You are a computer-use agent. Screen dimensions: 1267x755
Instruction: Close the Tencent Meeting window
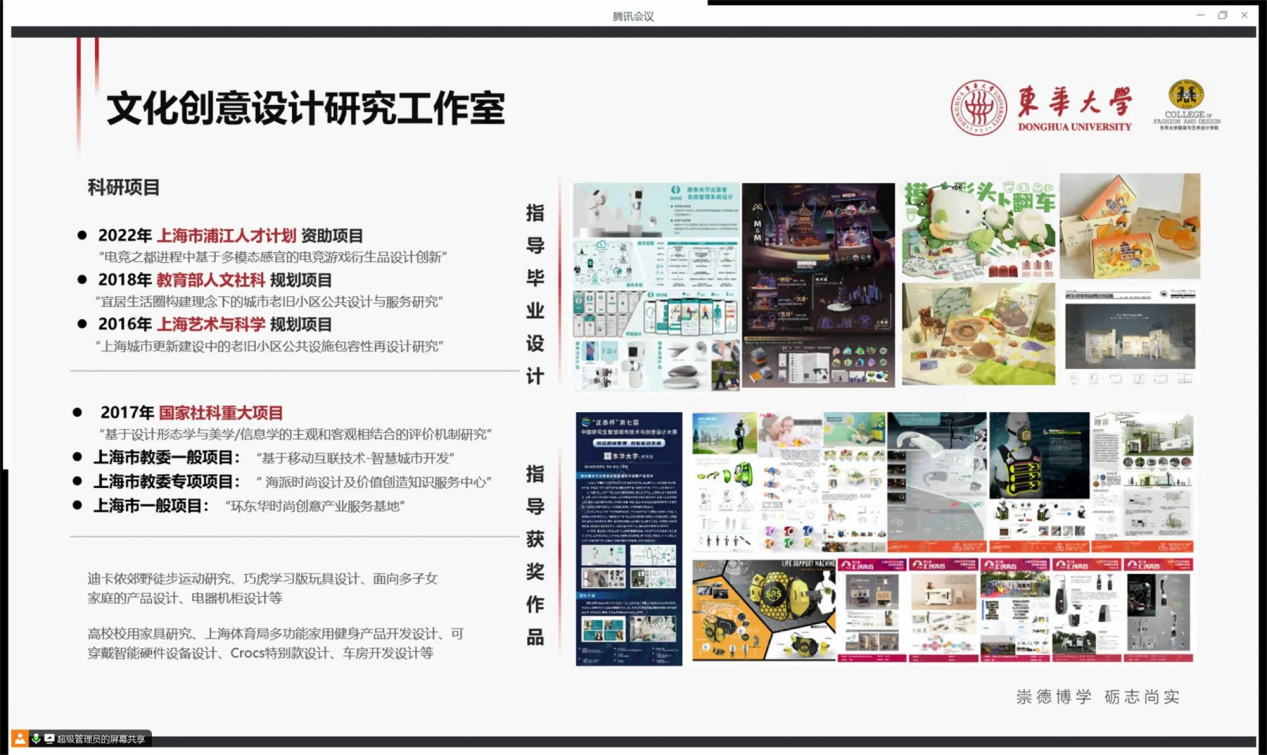click(1244, 15)
